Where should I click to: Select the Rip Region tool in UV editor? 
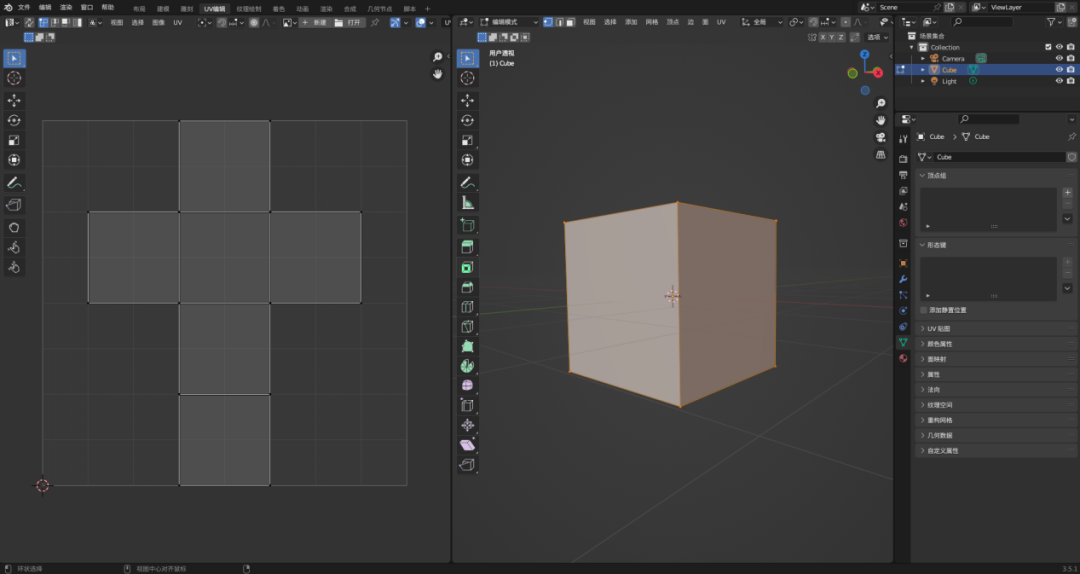point(14,205)
